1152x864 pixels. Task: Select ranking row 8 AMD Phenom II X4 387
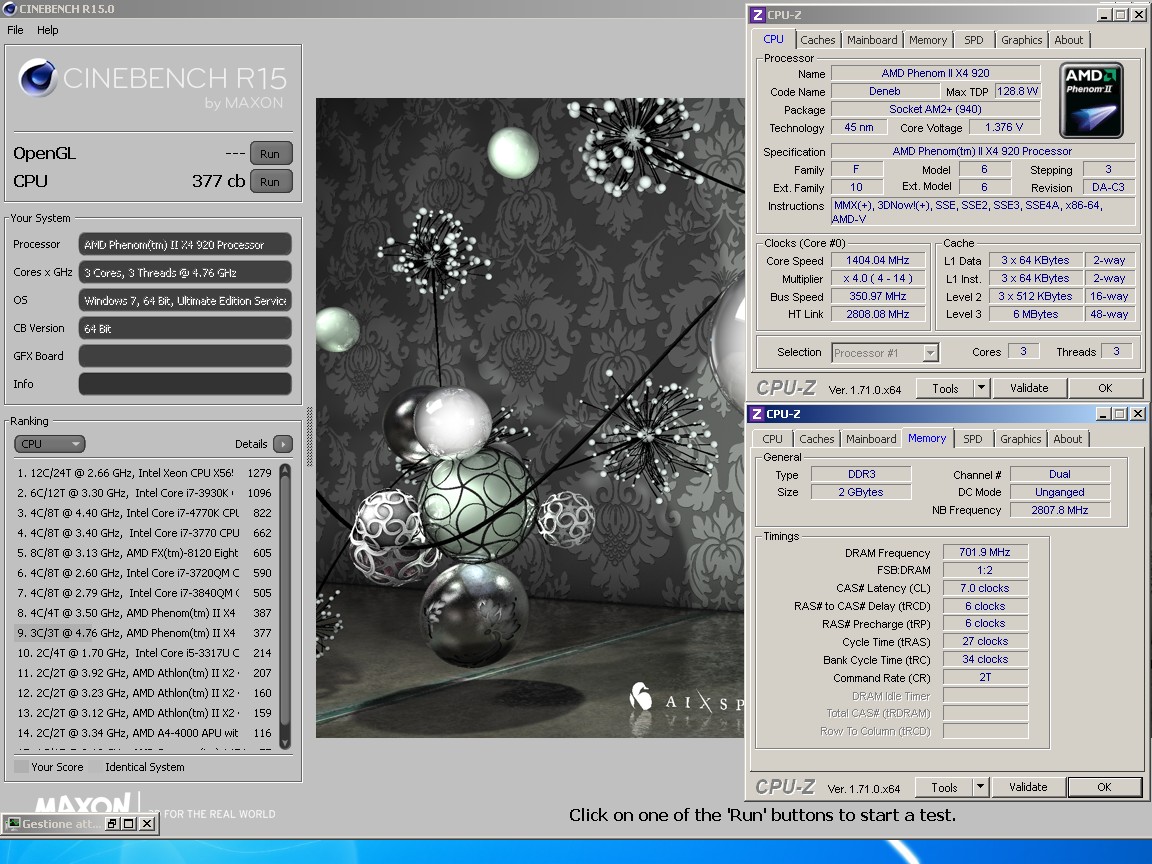[x=145, y=613]
